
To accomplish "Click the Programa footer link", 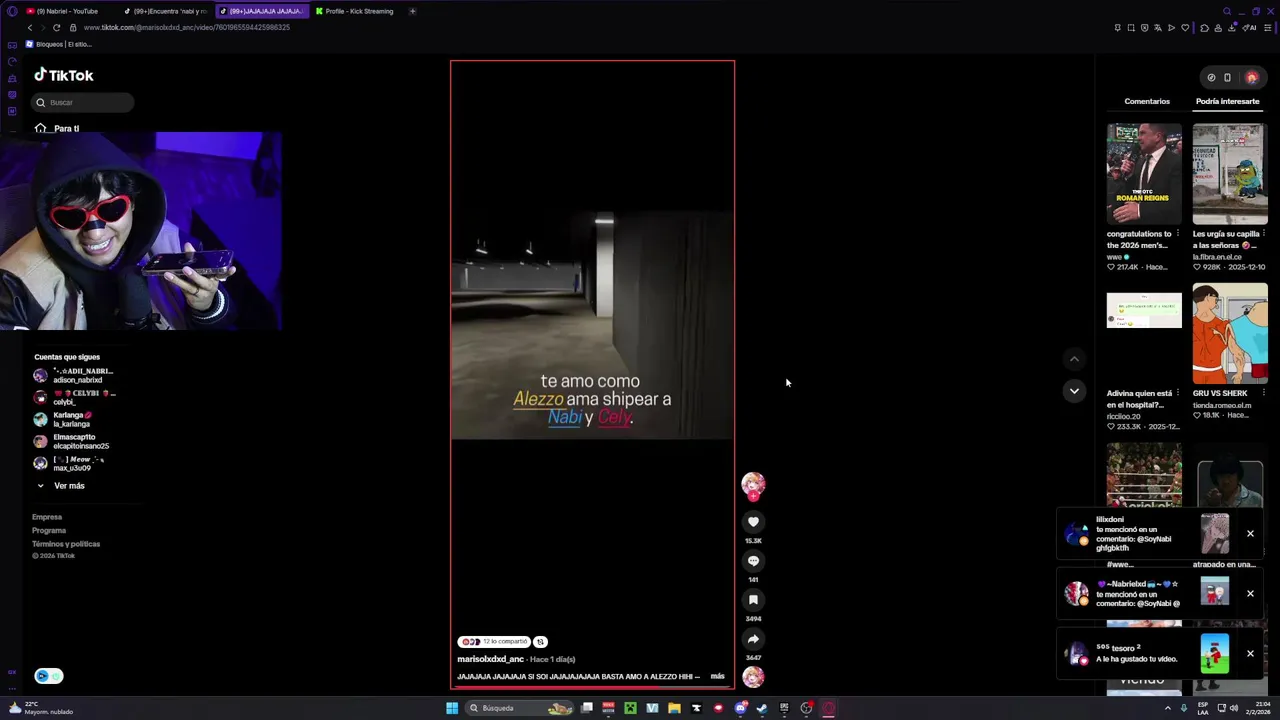I will click(x=49, y=530).
